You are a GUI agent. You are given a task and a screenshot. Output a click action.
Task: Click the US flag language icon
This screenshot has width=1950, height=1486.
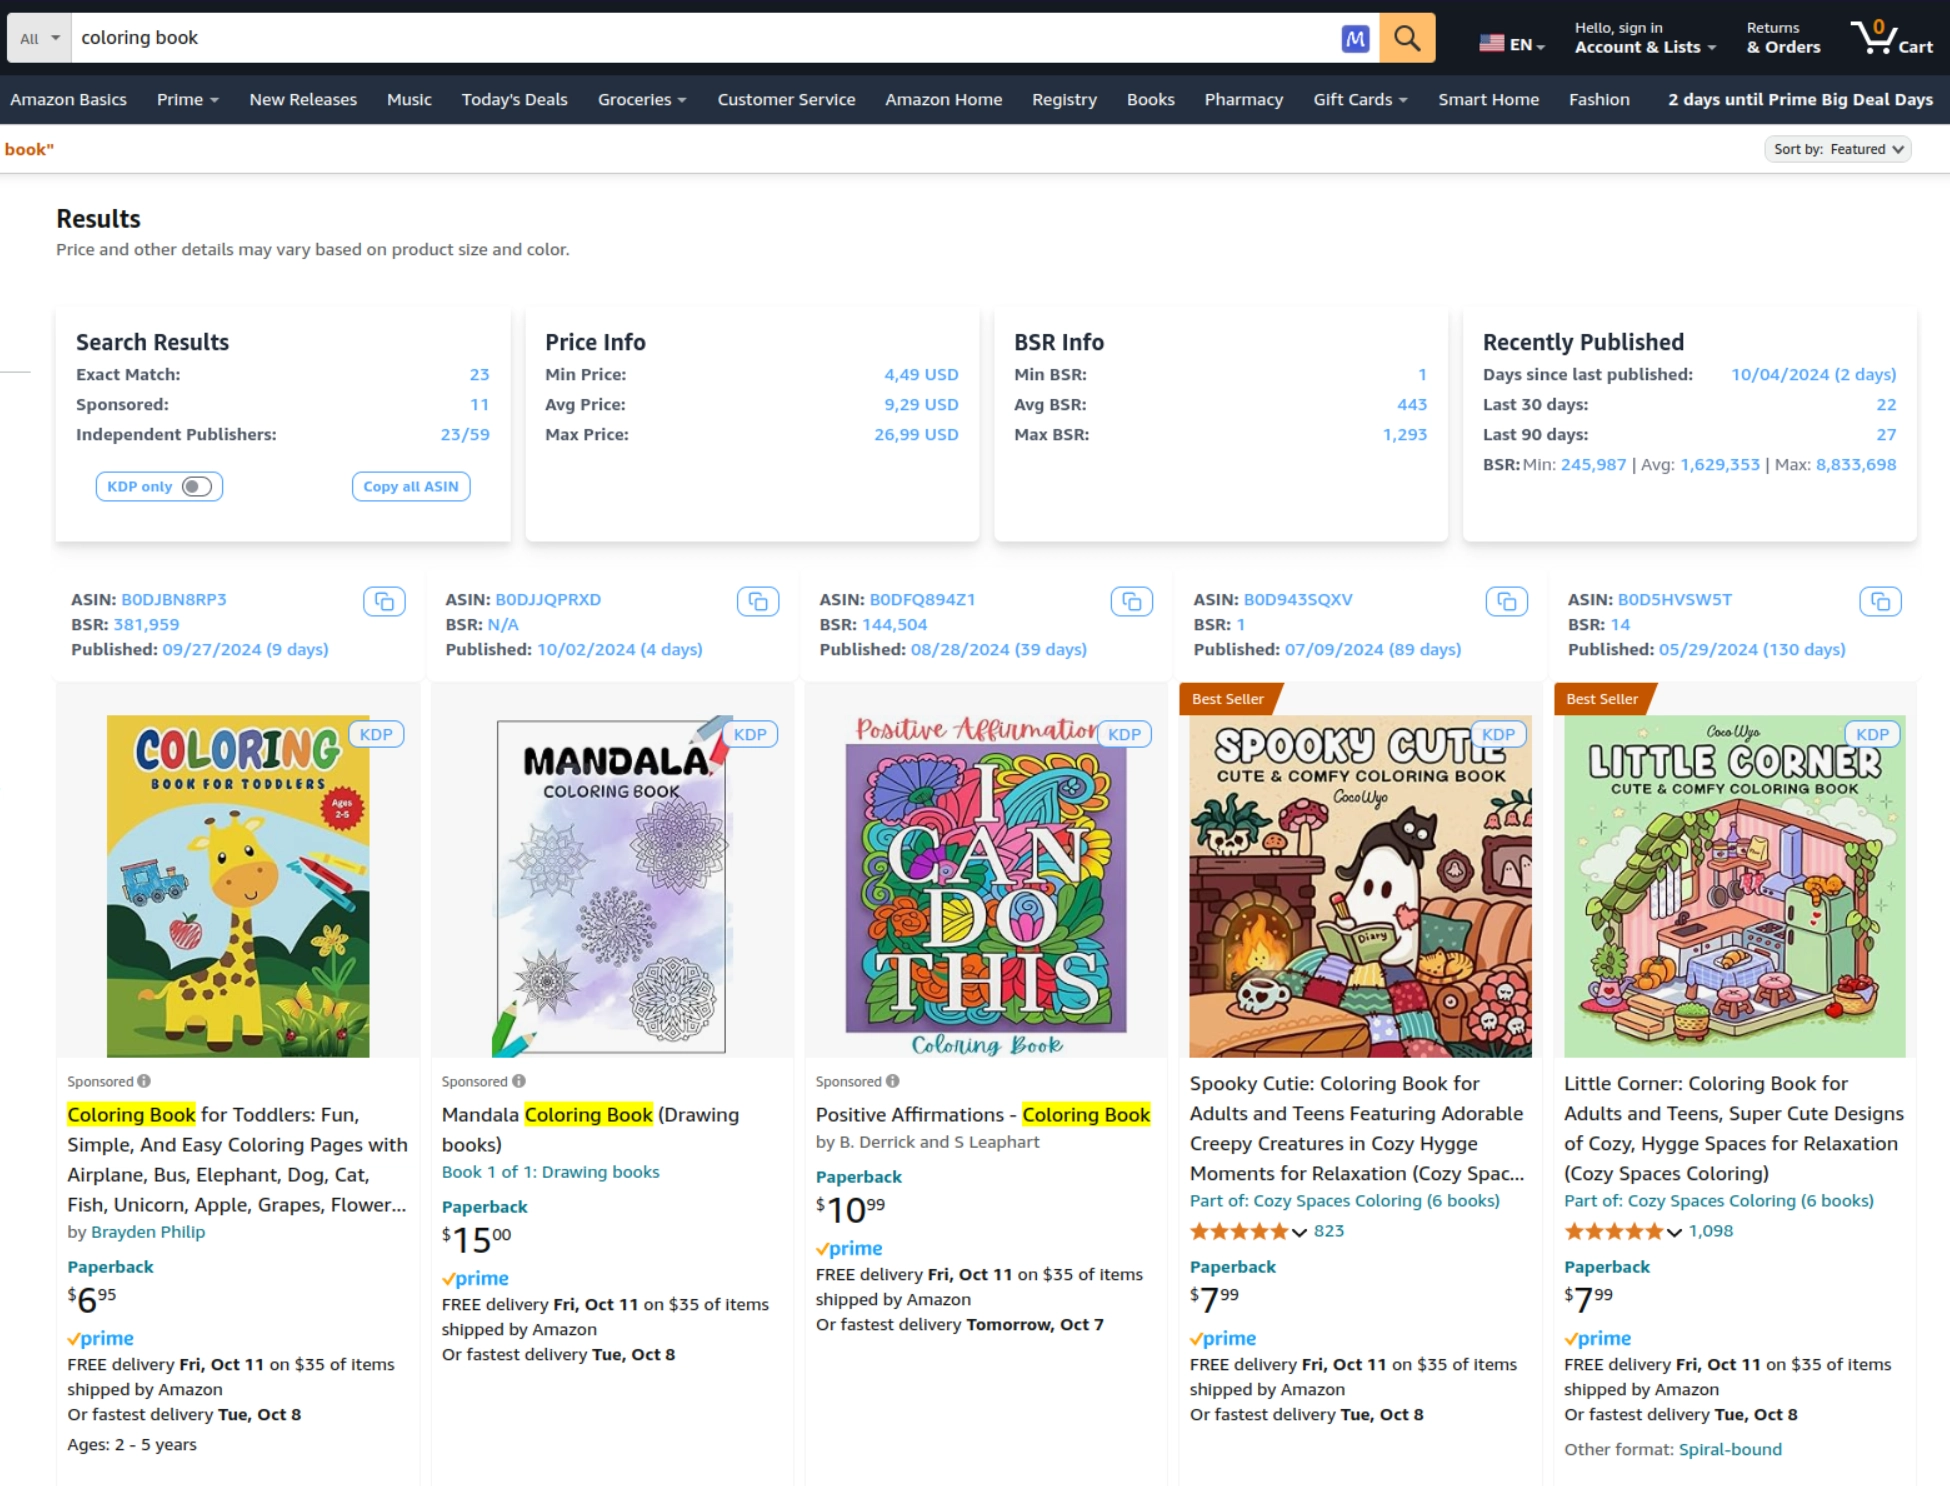[1491, 43]
